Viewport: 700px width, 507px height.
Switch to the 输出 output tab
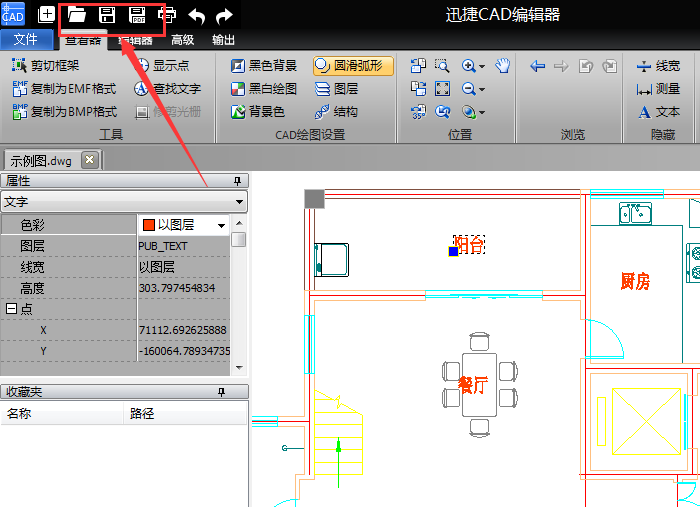(224, 40)
